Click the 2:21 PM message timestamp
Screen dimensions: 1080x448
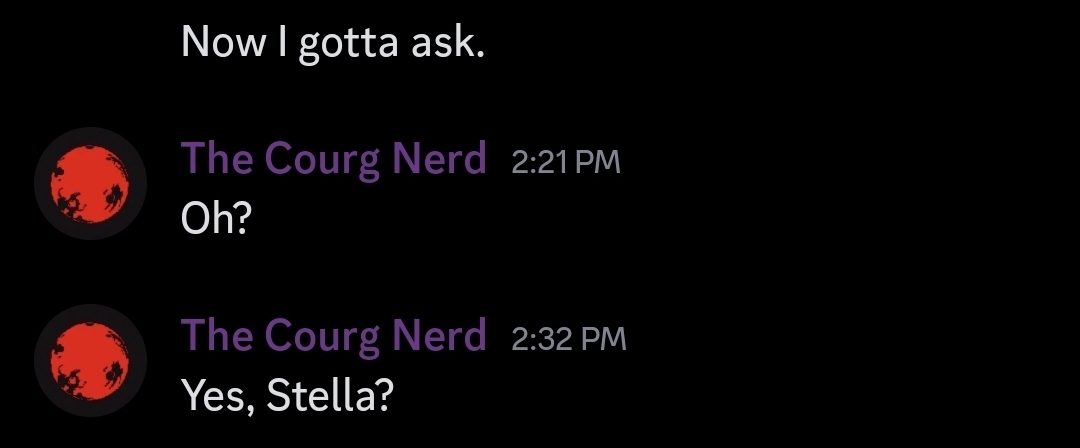point(565,162)
